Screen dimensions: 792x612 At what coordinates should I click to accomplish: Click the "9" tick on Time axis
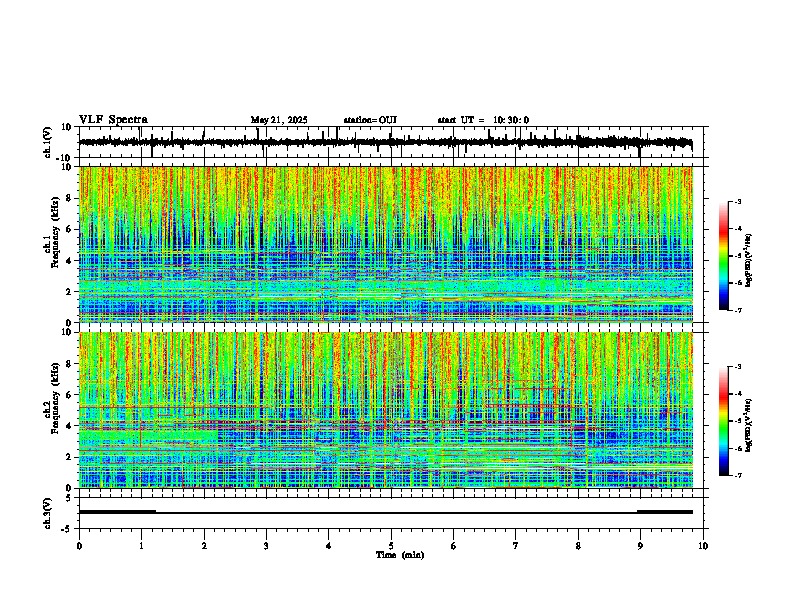pyautogui.click(x=640, y=546)
